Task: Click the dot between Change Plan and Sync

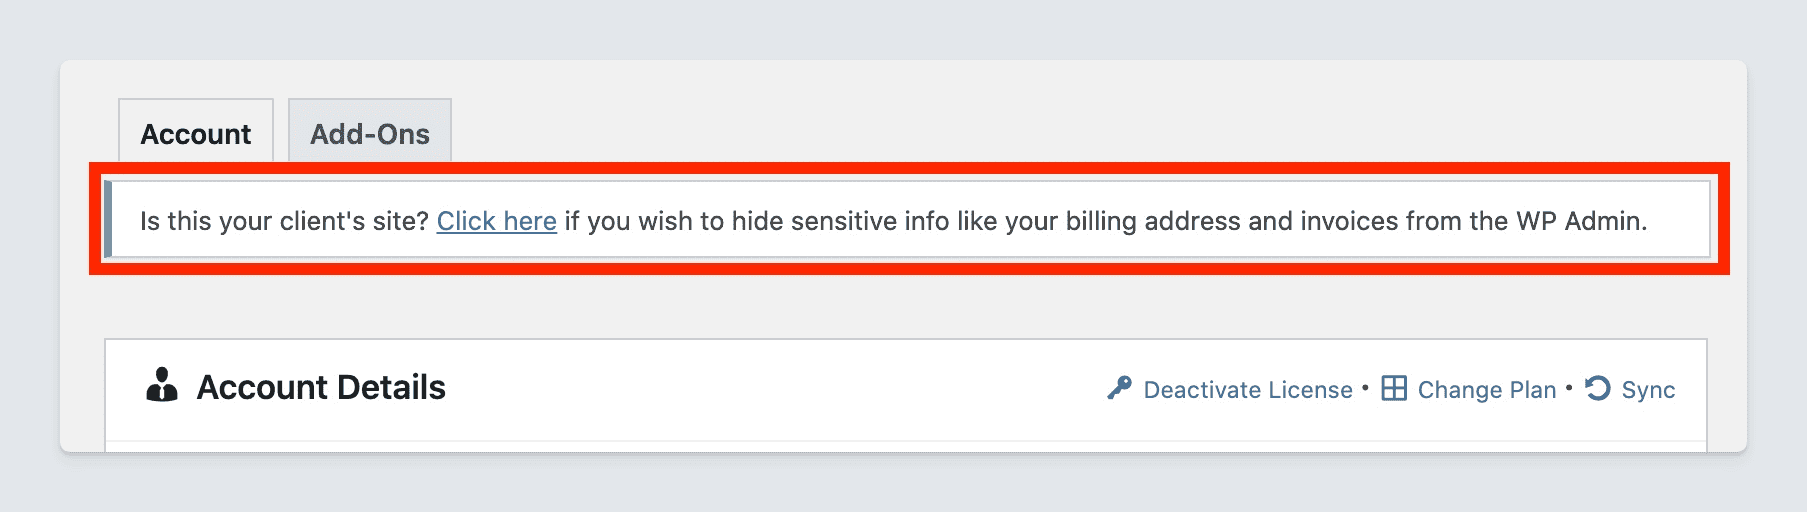Action: tap(1569, 387)
